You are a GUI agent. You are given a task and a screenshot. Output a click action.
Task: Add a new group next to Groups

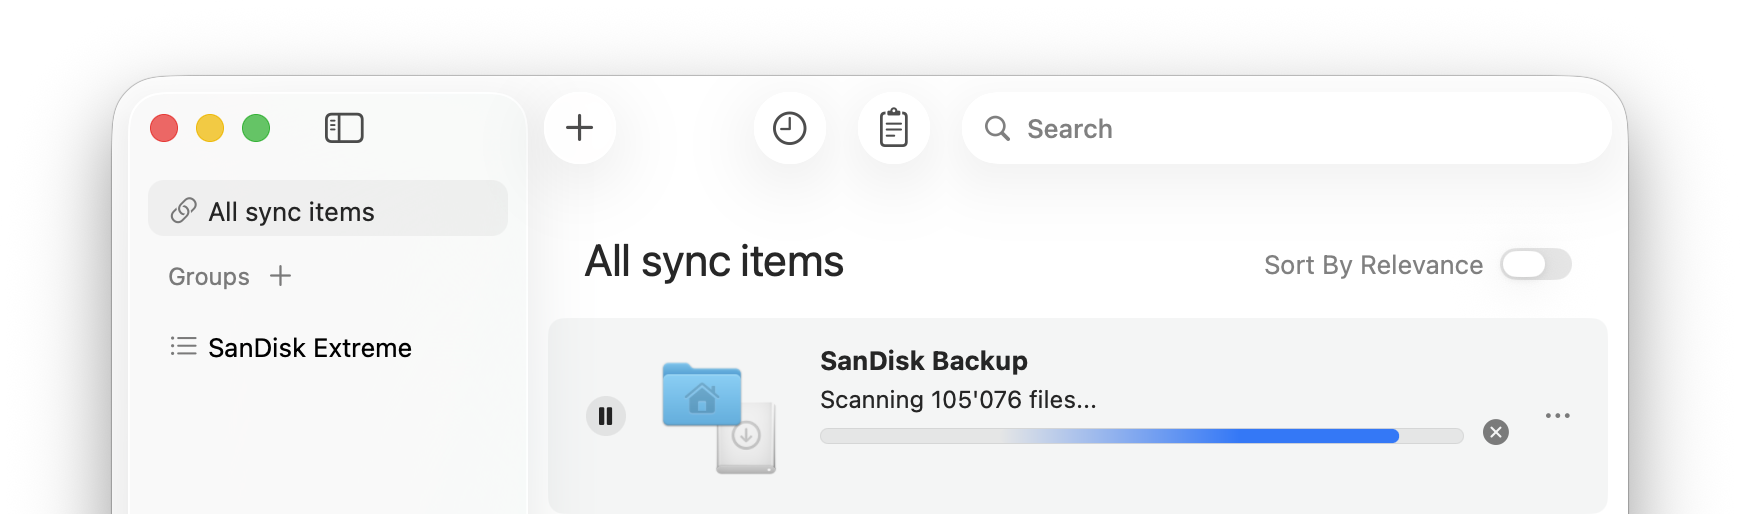[x=281, y=276]
